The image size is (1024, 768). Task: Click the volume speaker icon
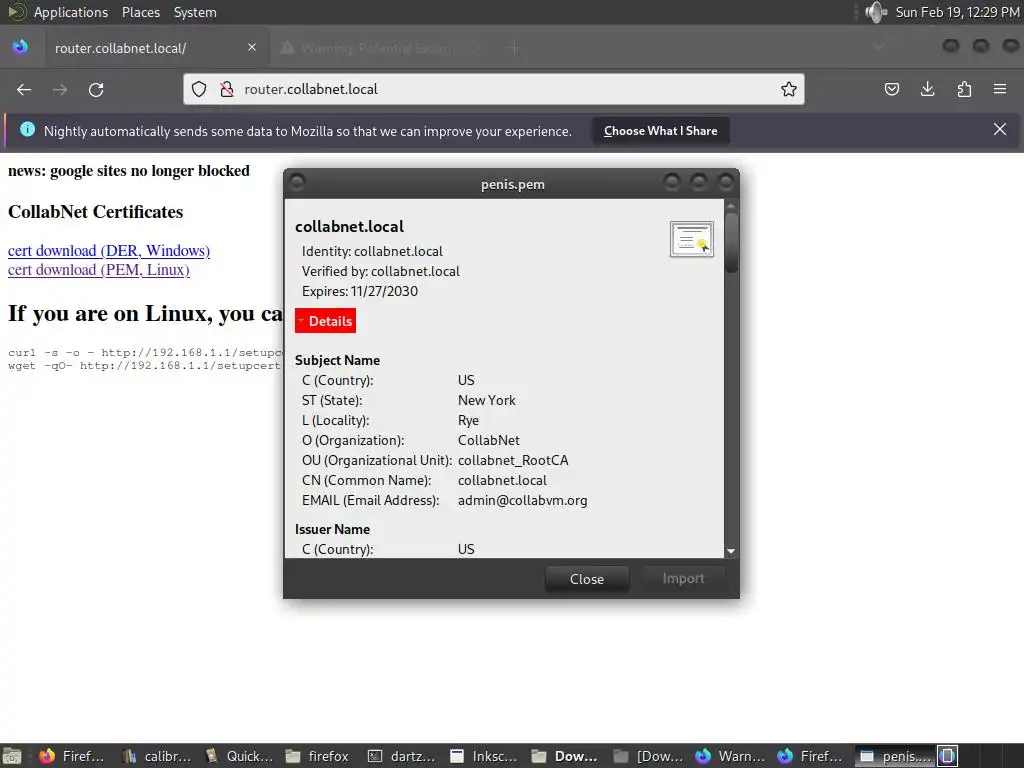[875, 12]
